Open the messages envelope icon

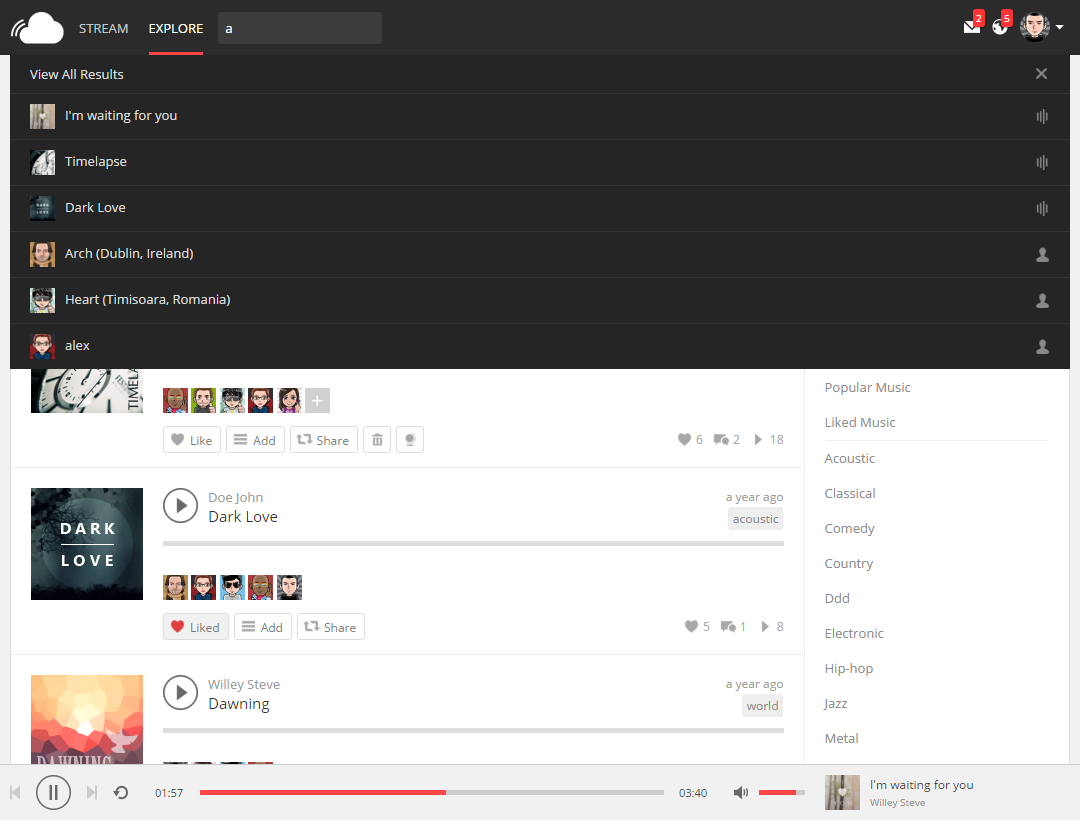pyautogui.click(x=971, y=28)
